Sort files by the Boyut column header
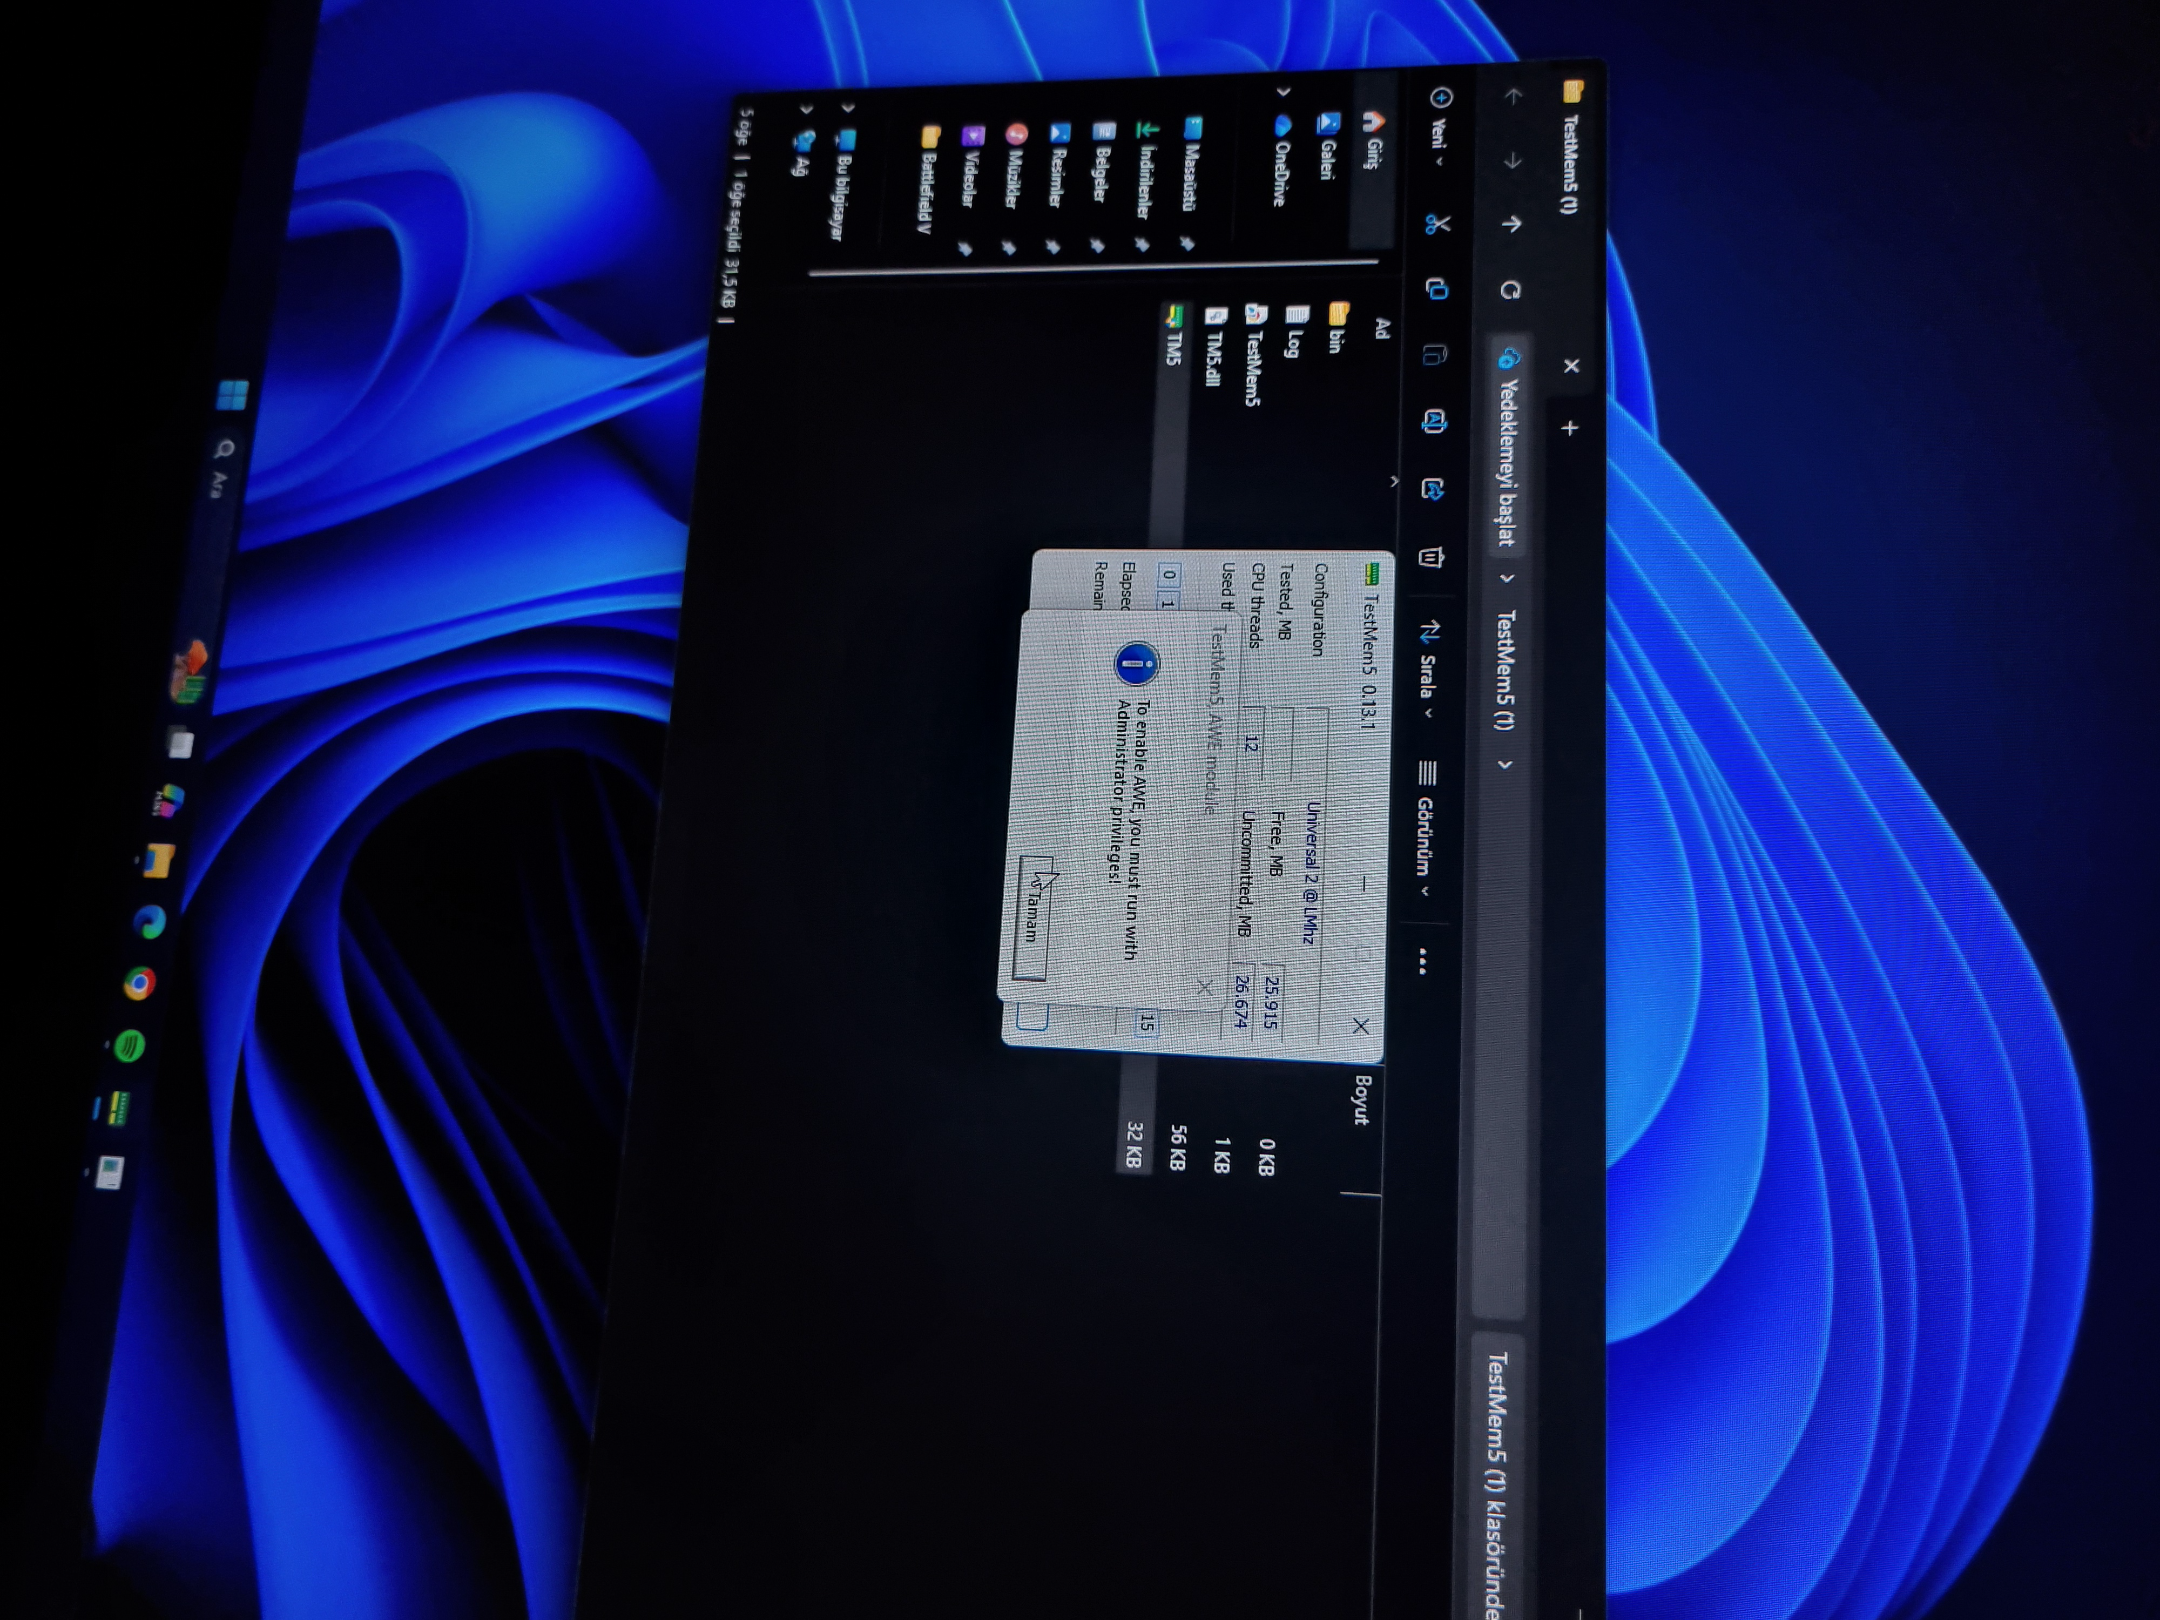This screenshot has height=1620, width=2160. (x=1361, y=1100)
